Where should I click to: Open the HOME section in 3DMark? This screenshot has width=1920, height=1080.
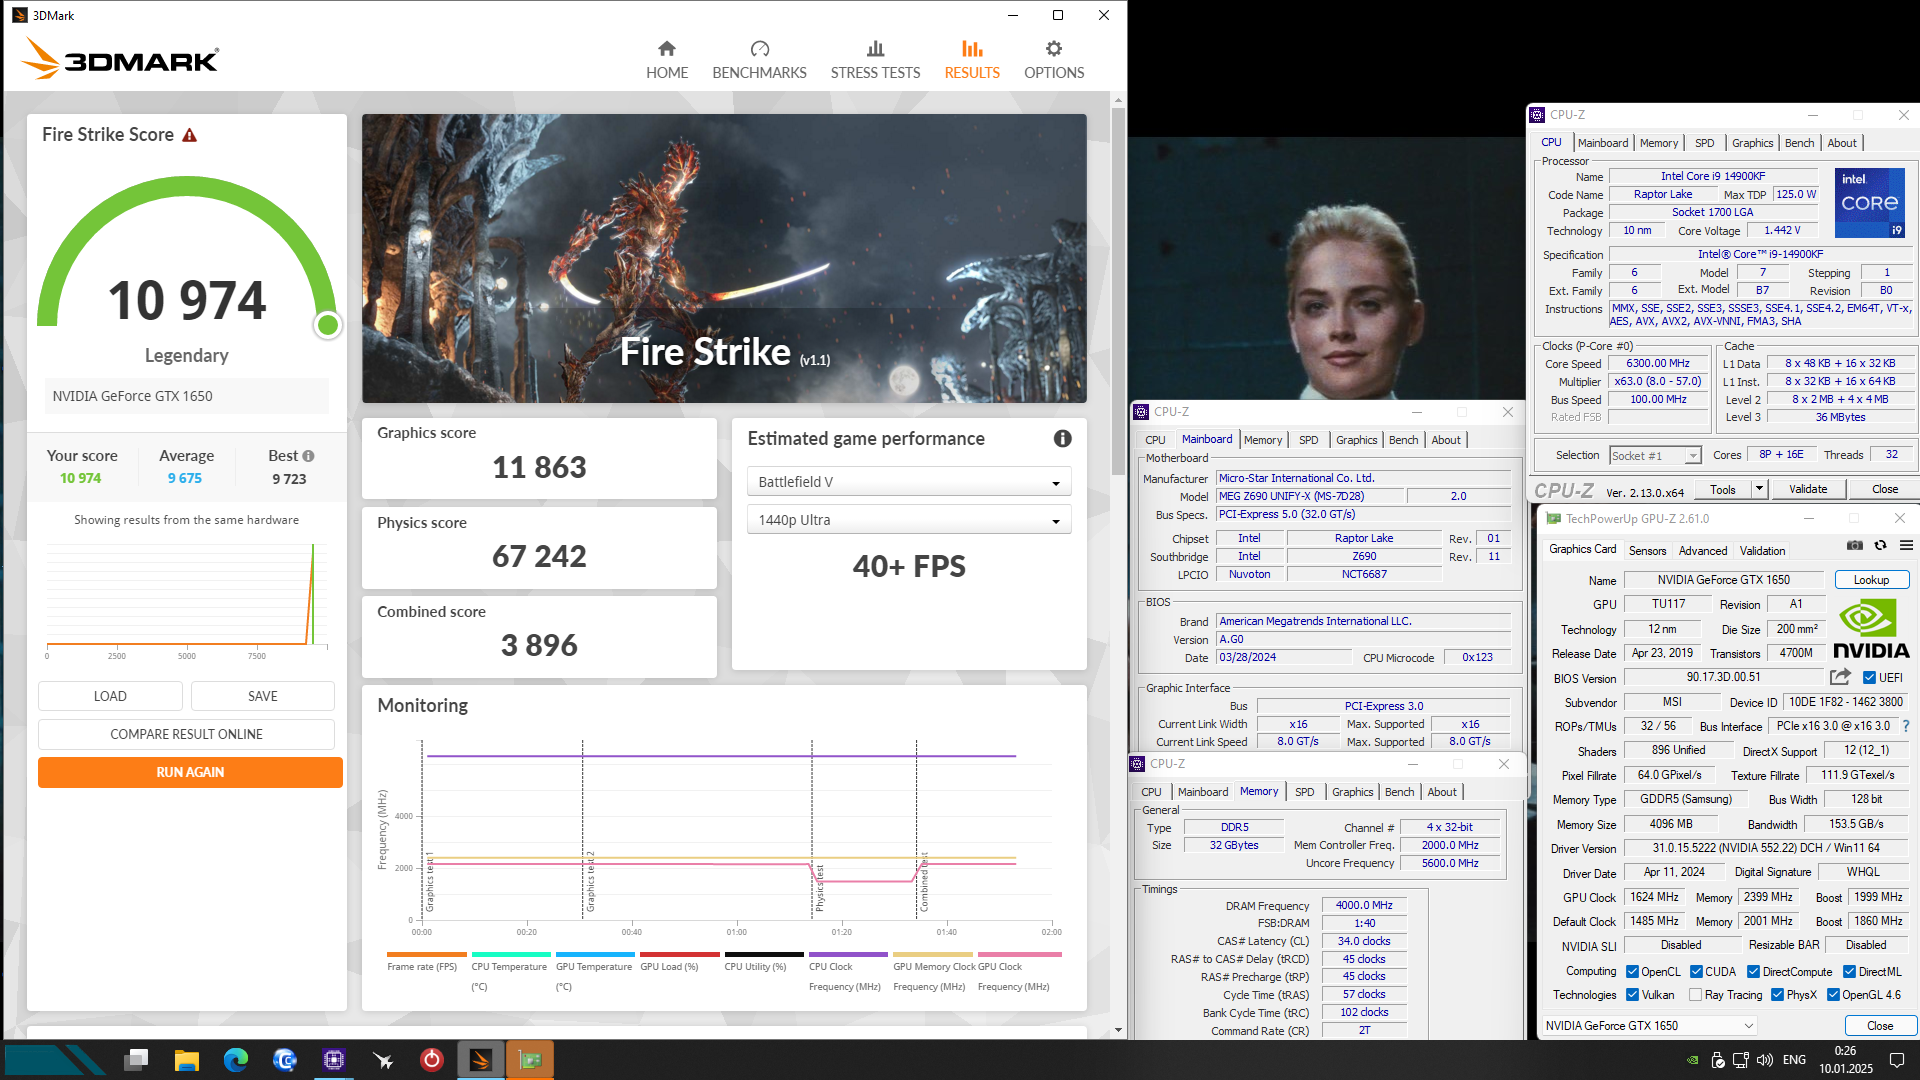pos(666,60)
